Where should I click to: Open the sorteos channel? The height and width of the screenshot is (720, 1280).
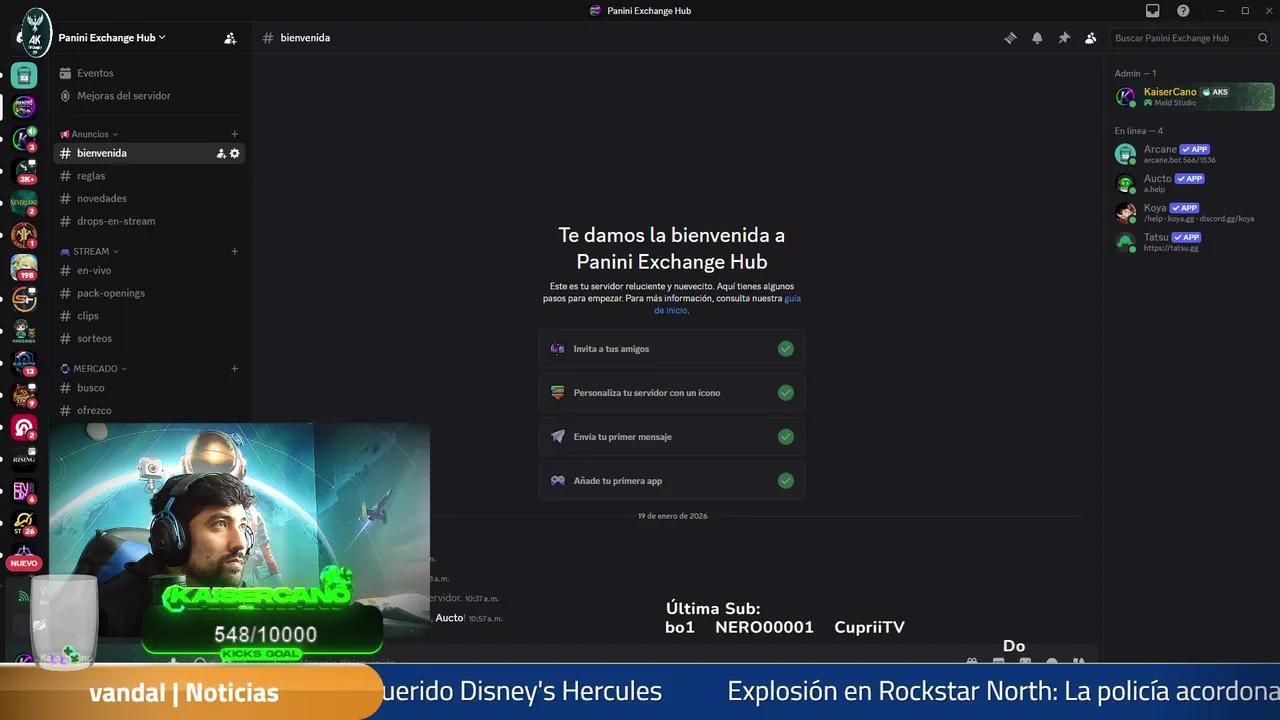(149, 338)
